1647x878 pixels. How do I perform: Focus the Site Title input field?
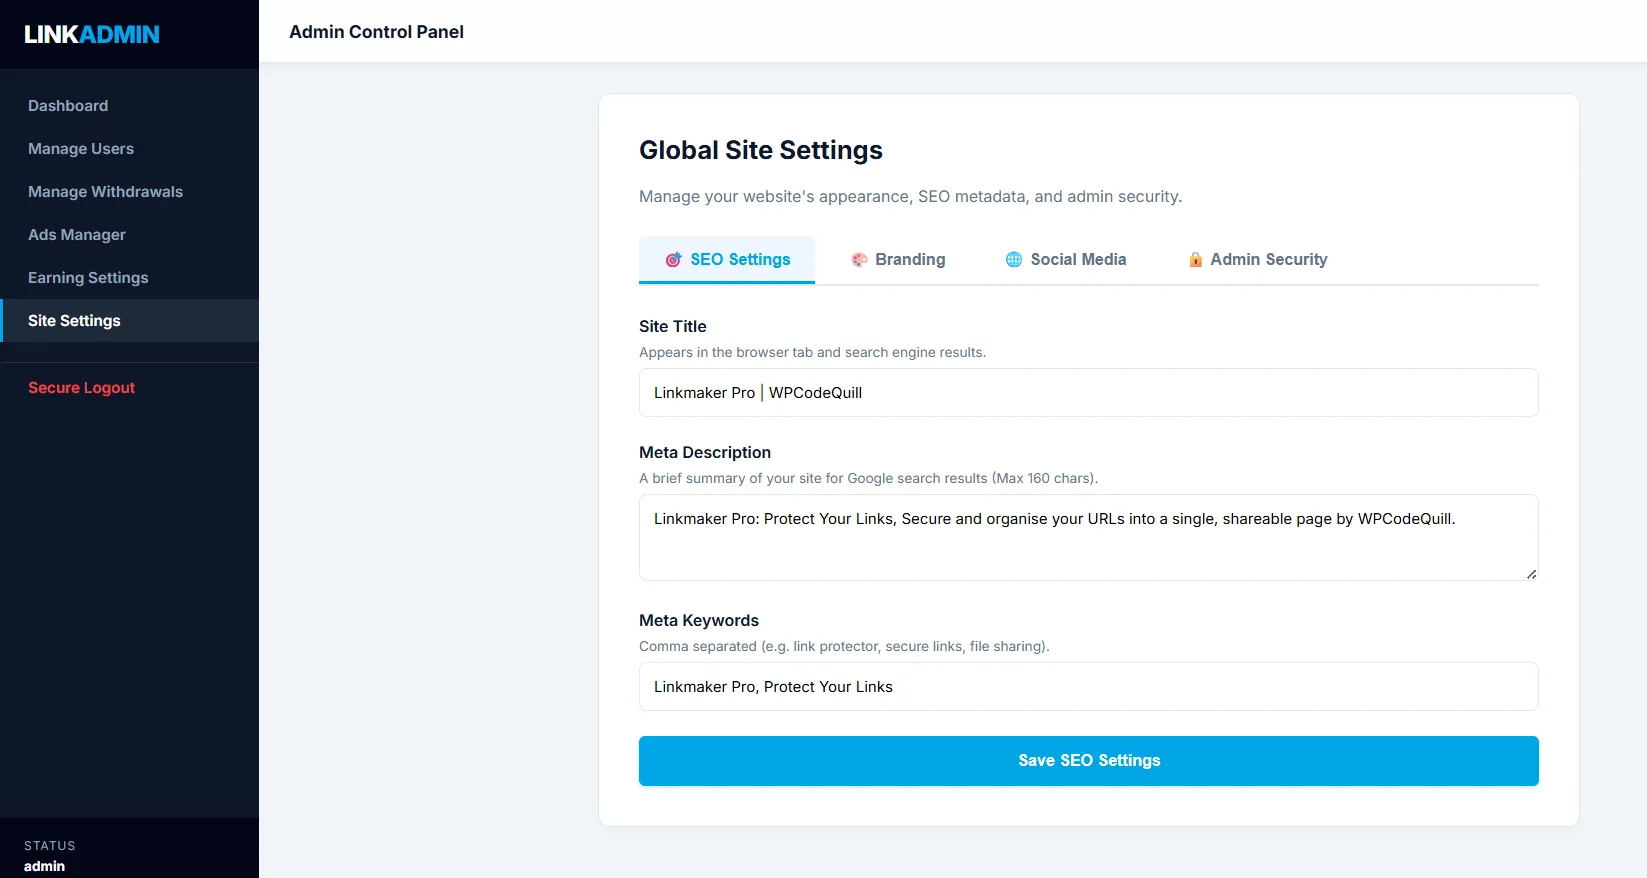point(1088,393)
